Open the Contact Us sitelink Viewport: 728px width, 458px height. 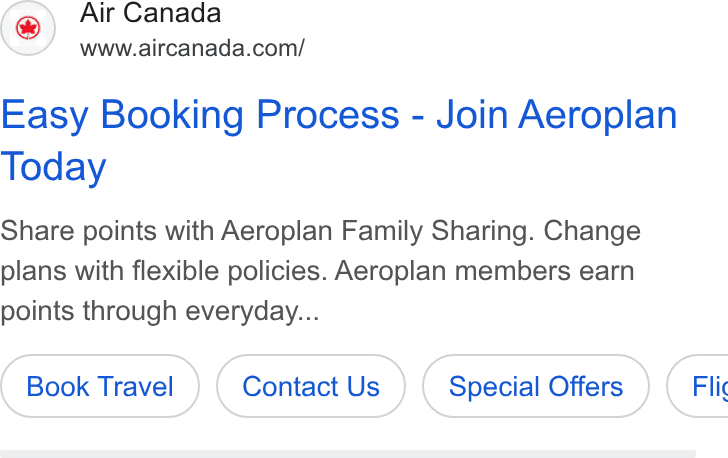[311, 386]
